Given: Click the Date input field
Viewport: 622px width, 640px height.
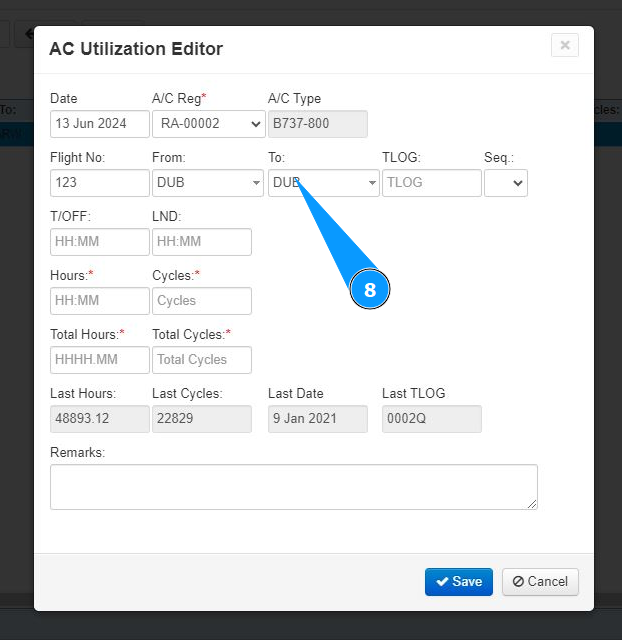Looking at the screenshot, I should pos(99,124).
